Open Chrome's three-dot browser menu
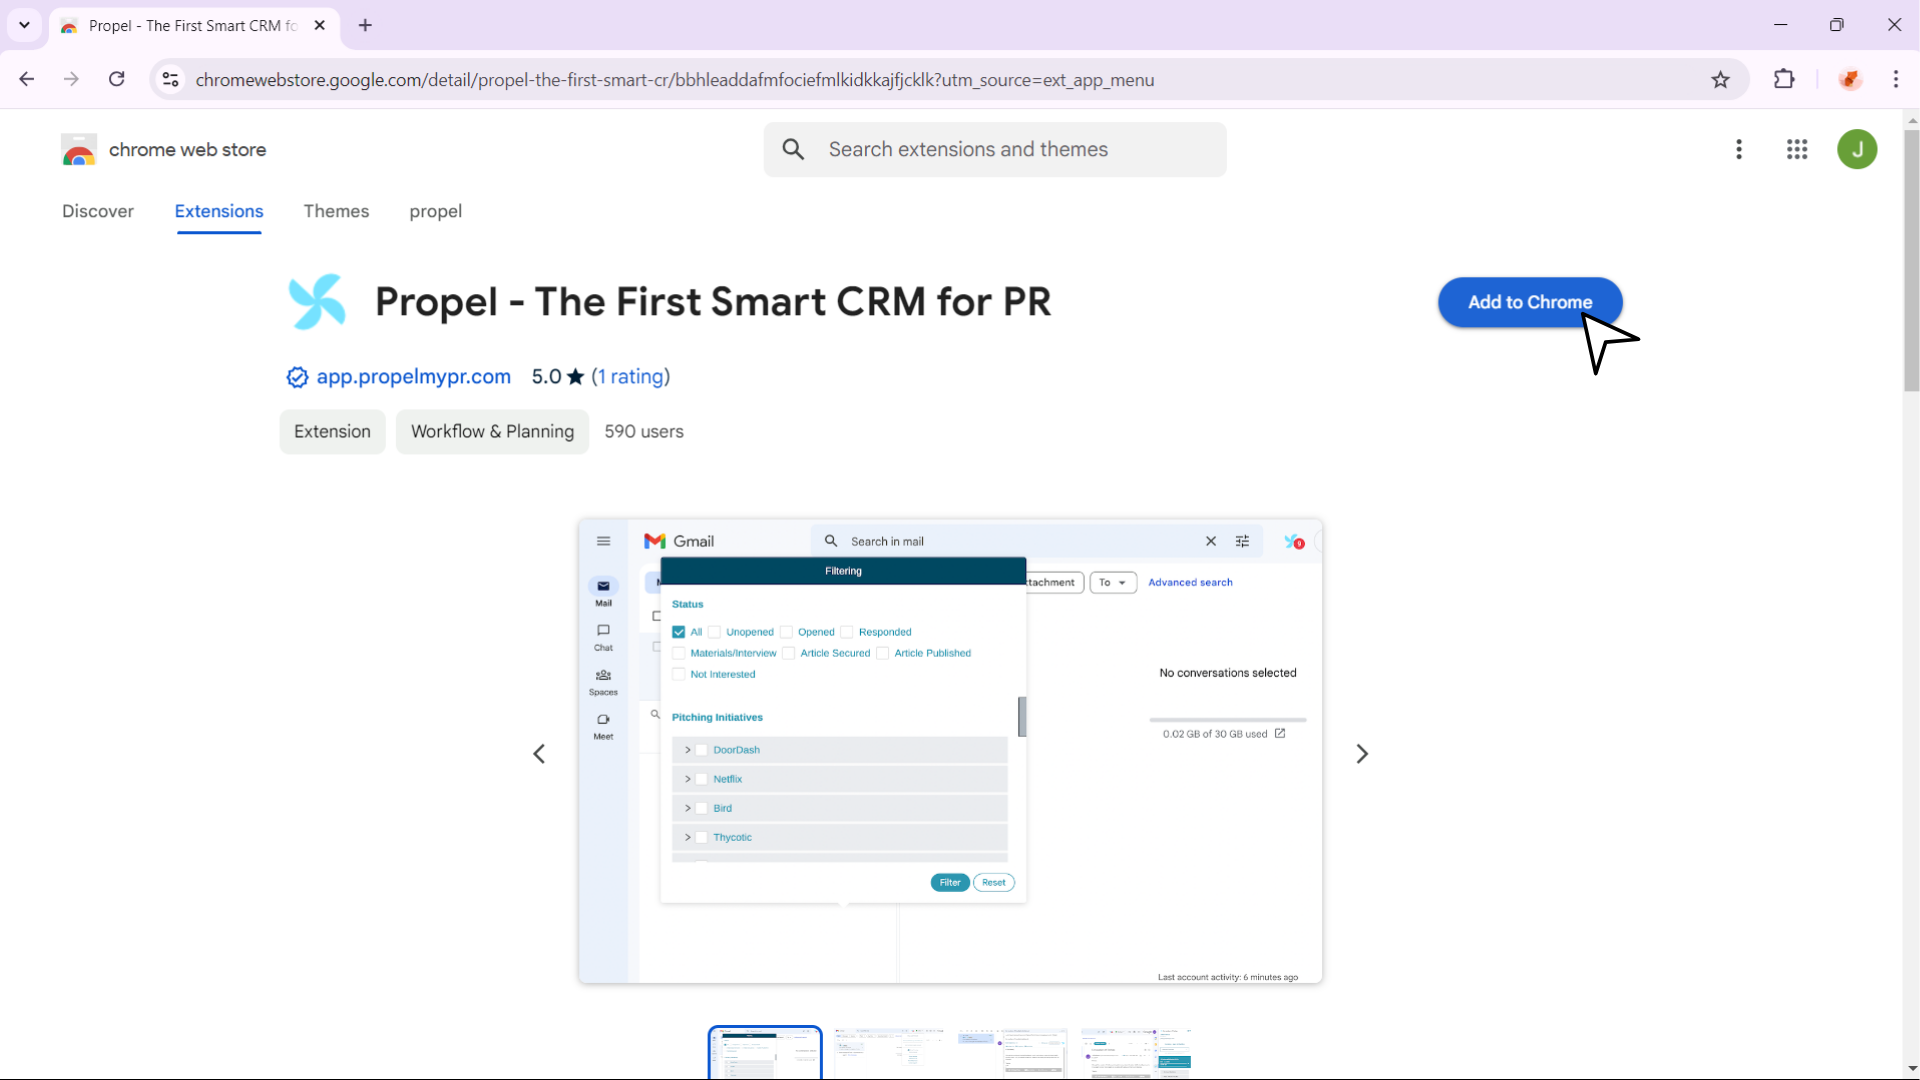This screenshot has width=1920, height=1080. pos(1896,79)
